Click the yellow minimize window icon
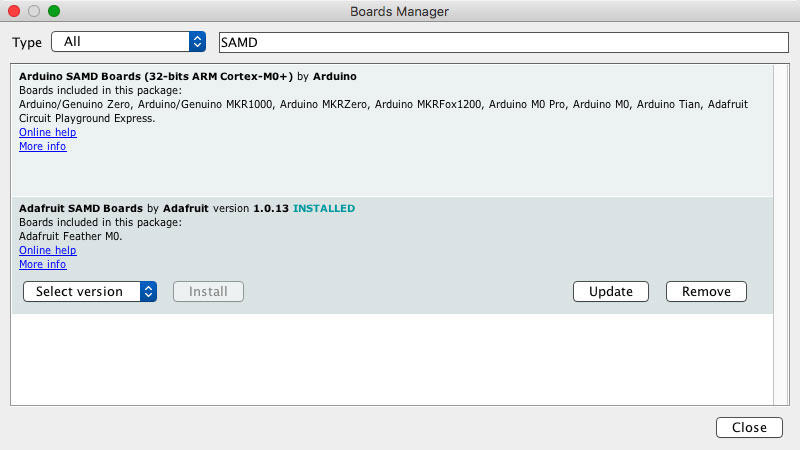The image size is (800, 450). pos(34,12)
